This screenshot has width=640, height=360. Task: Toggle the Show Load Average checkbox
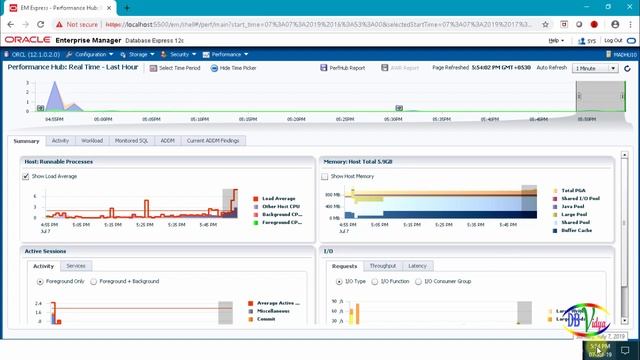[x=26, y=176]
